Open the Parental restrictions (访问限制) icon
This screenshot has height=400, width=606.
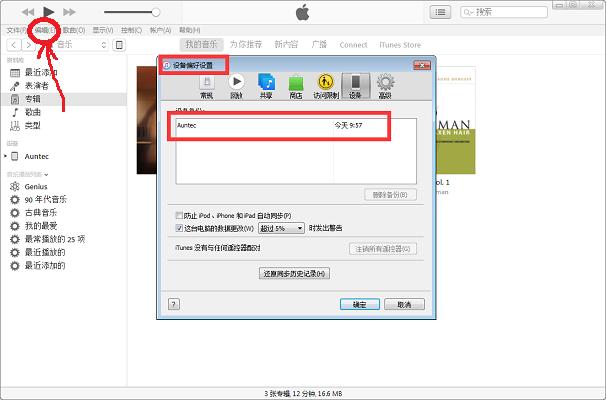(x=326, y=87)
